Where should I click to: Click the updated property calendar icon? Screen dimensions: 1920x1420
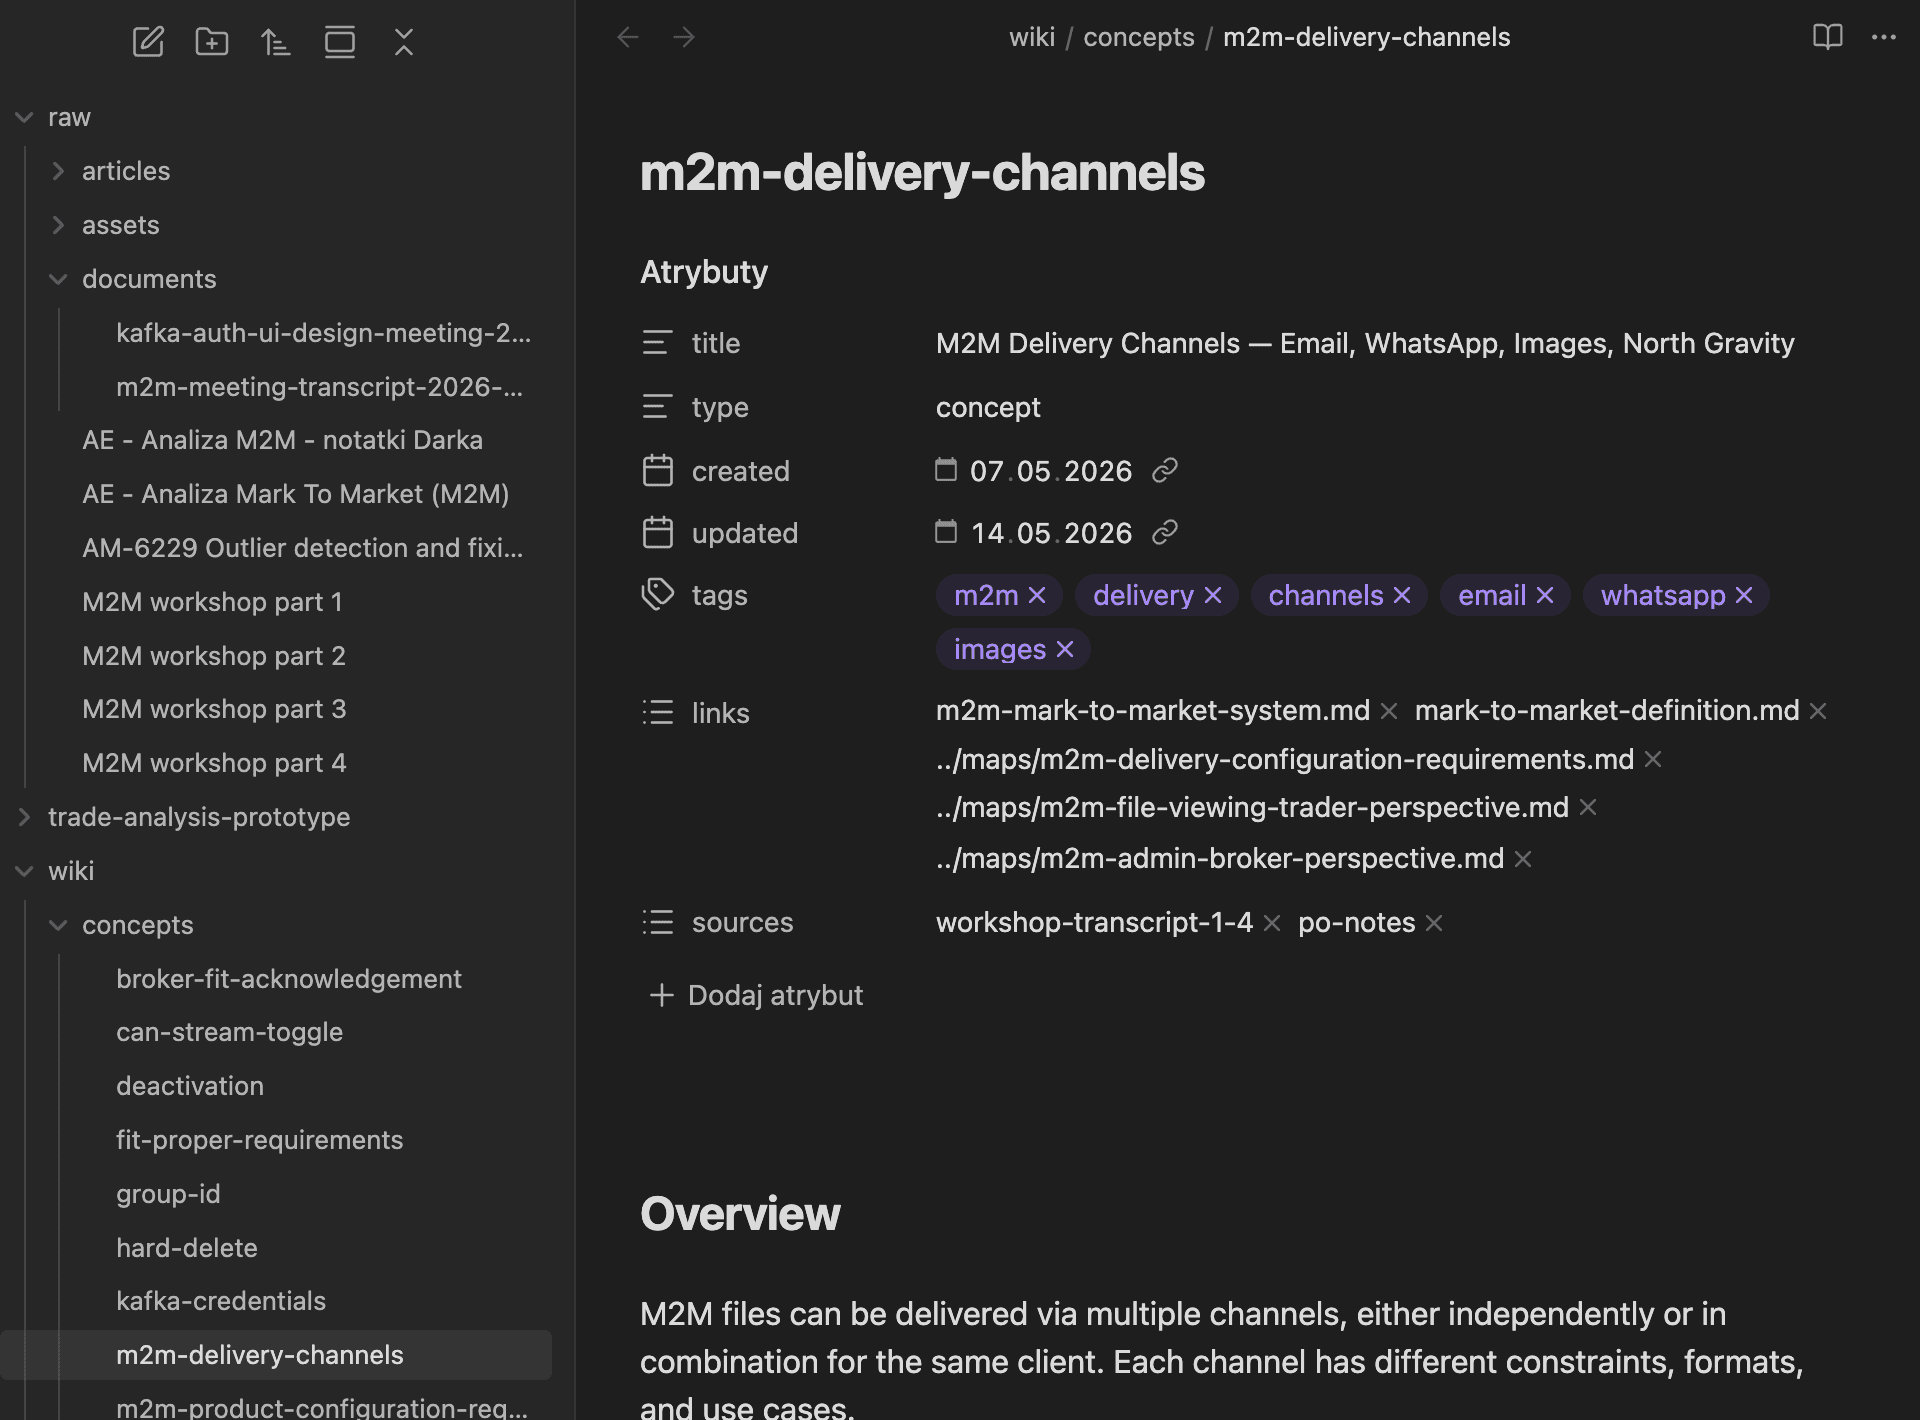pos(657,533)
